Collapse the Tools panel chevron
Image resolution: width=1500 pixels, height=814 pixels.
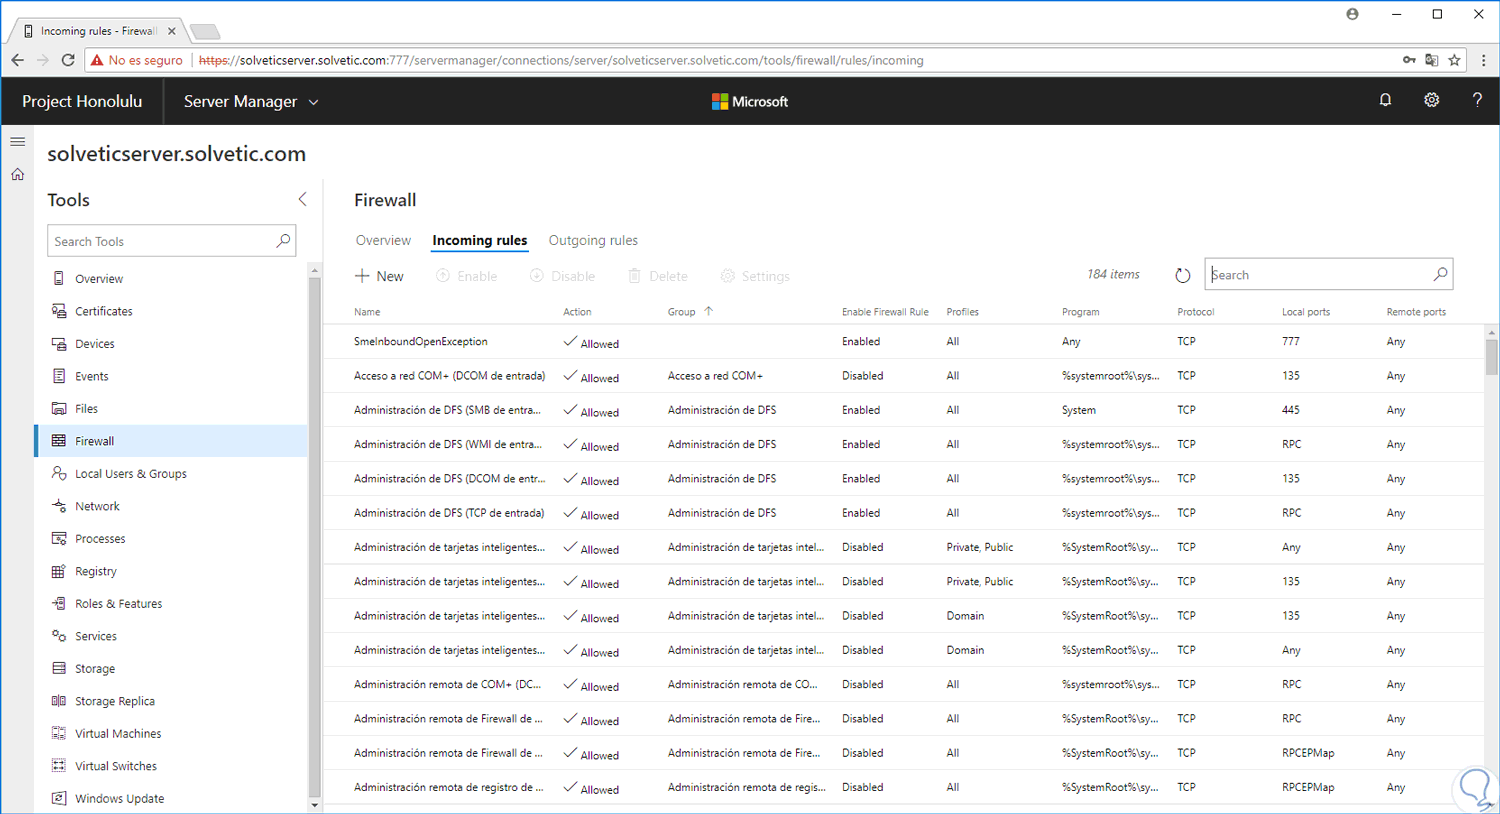click(x=302, y=199)
